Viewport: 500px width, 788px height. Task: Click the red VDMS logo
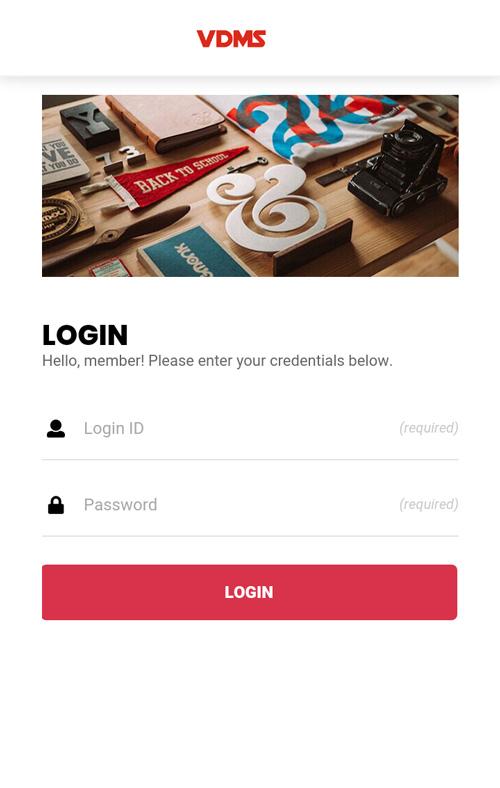231,39
